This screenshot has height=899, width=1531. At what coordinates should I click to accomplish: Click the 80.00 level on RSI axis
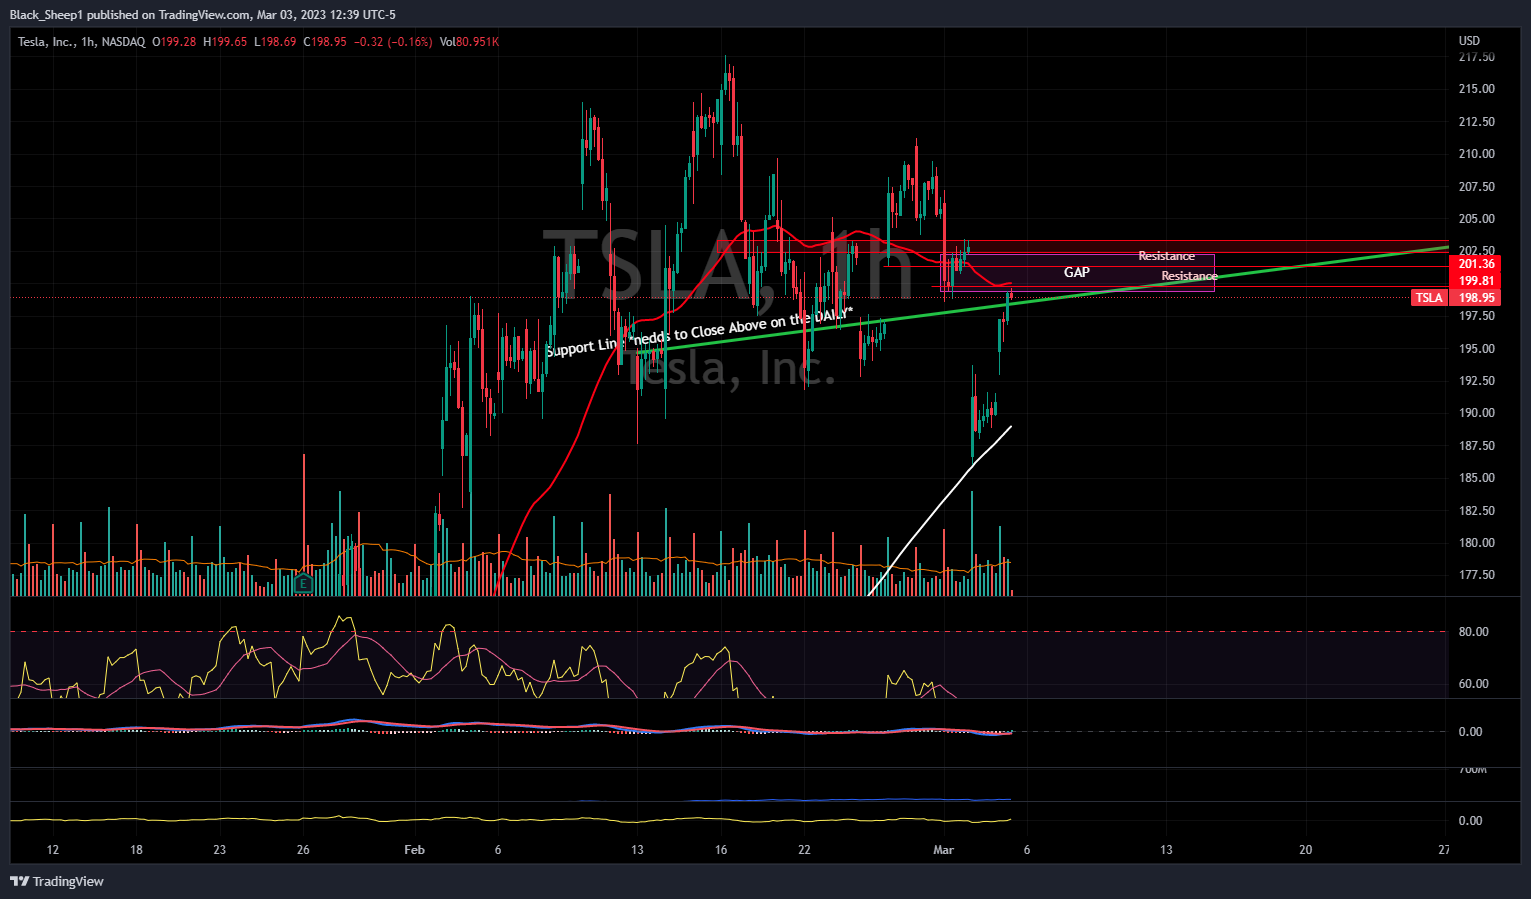tap(1473, 632)
